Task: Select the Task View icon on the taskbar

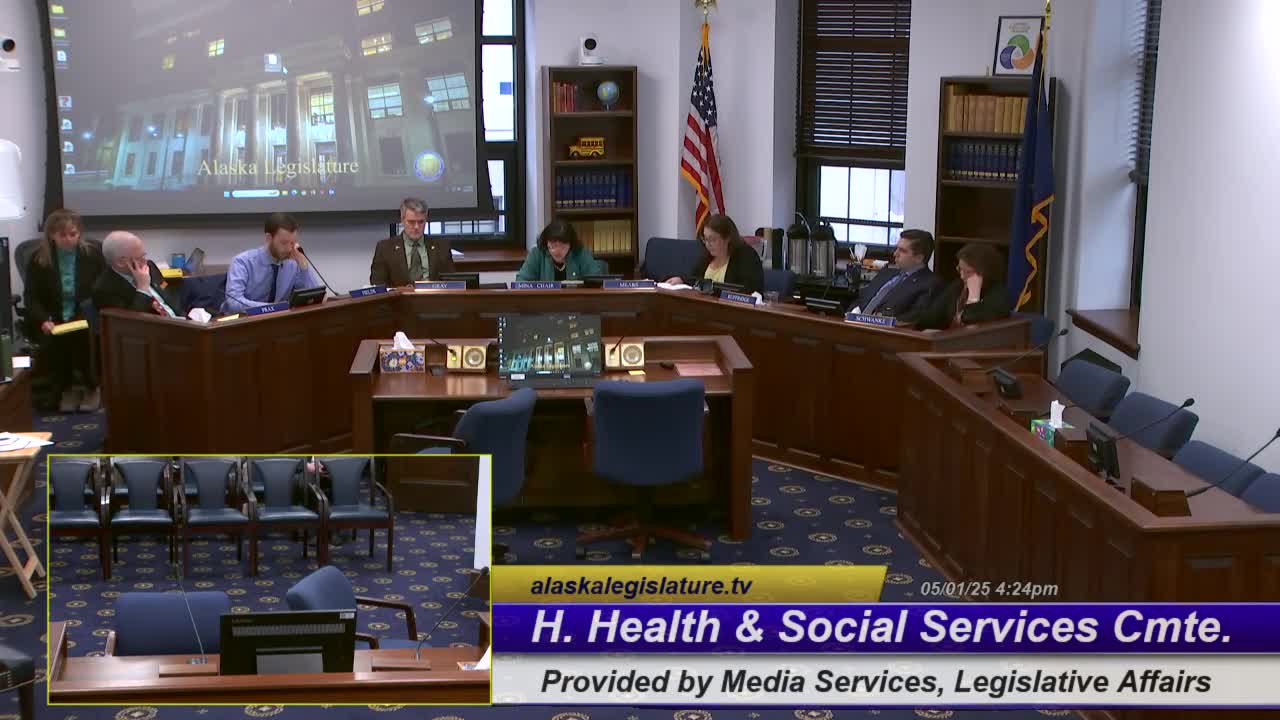Action: (x=303, y=191)
